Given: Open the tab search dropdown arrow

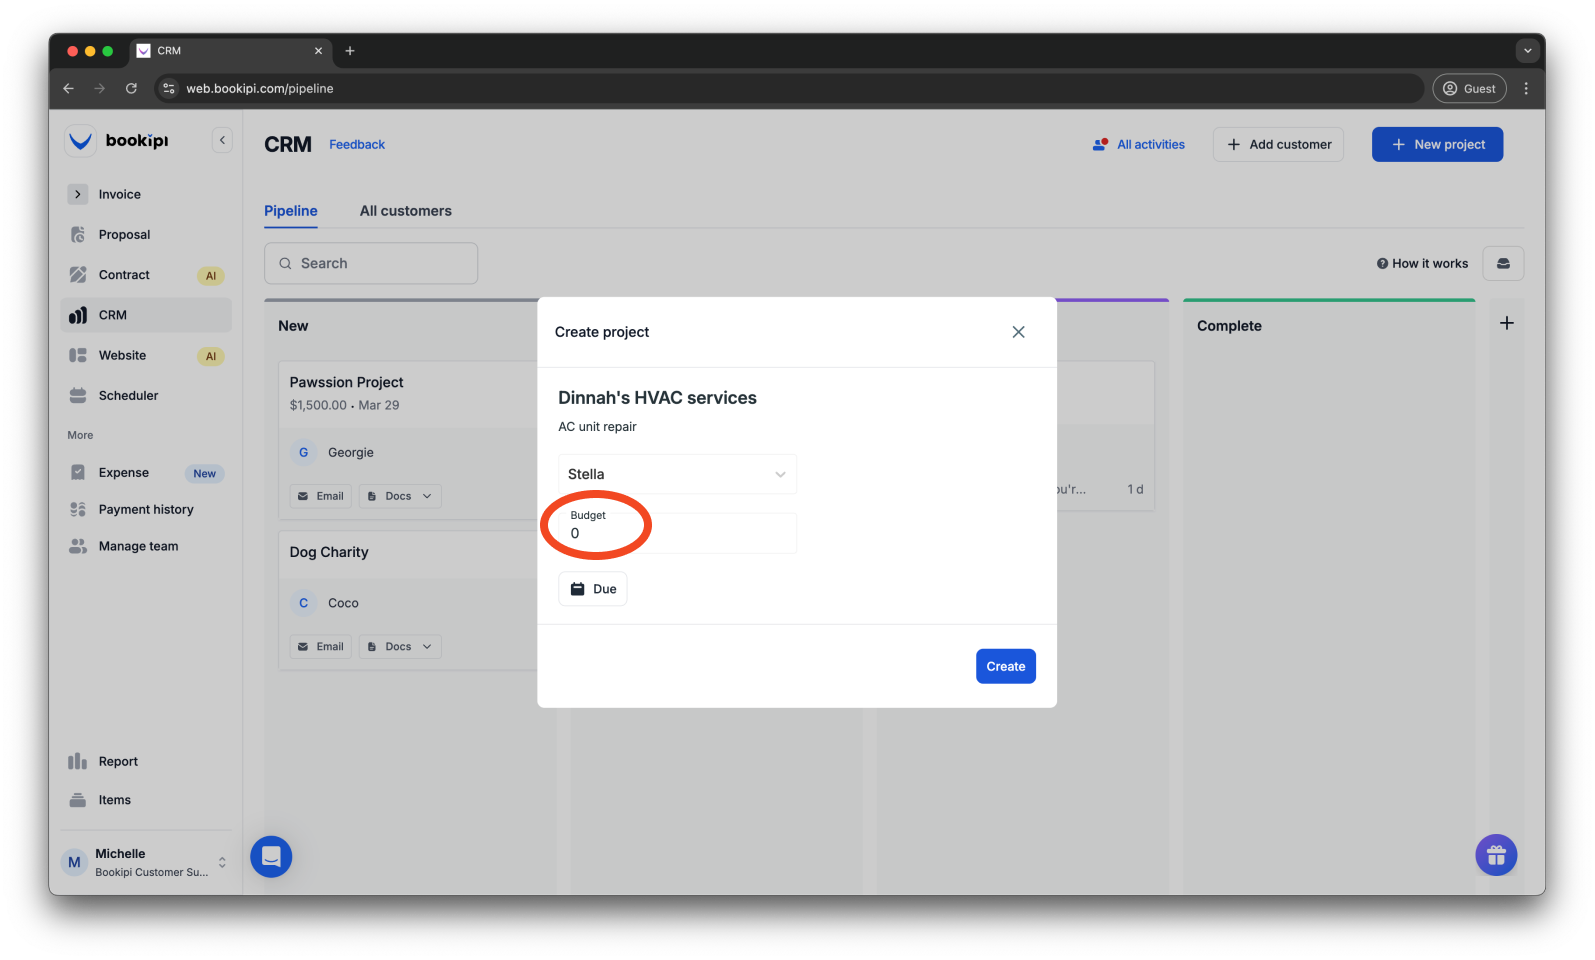Looking at the screenshot, I should (x=1527, y=51).
